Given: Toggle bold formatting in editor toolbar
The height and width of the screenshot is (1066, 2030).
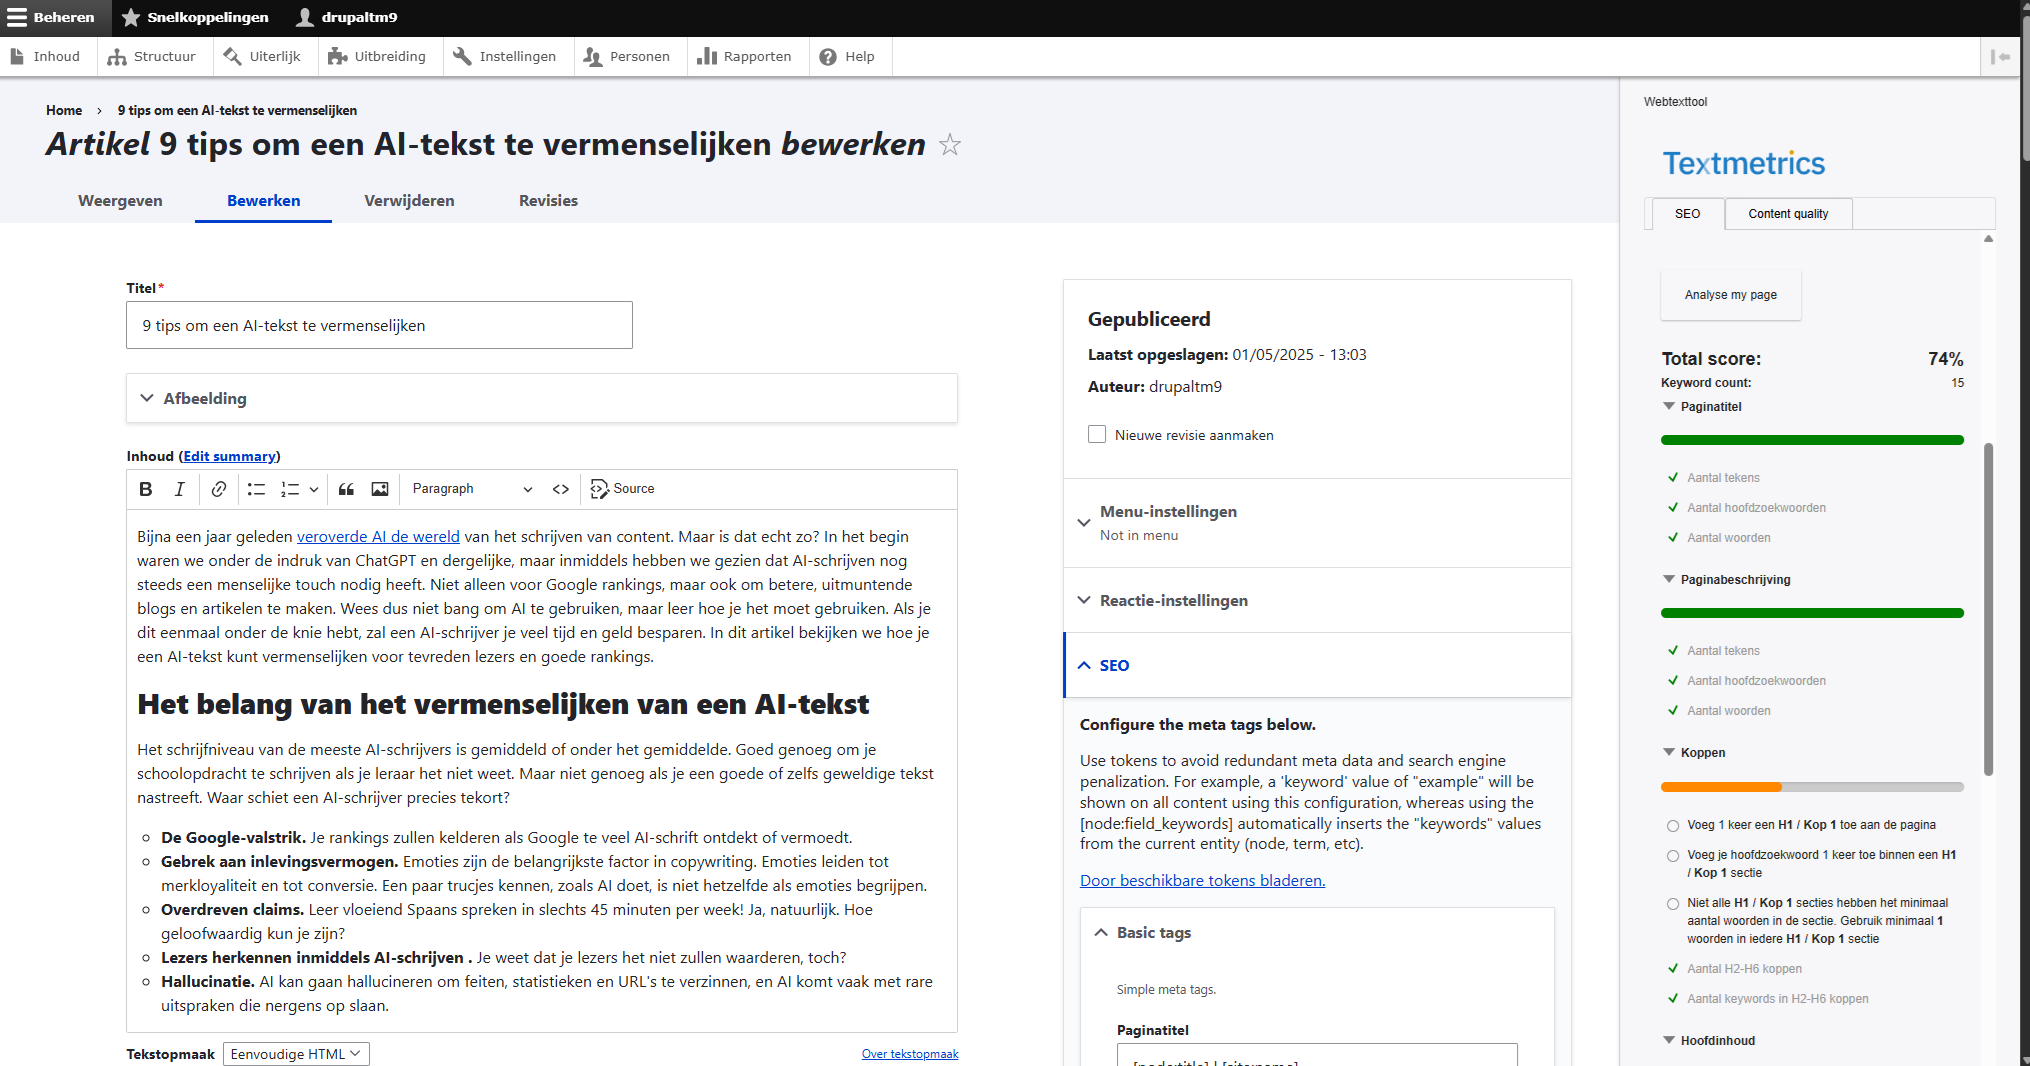Looking at the screenshot, I should [x=146, y=489].
